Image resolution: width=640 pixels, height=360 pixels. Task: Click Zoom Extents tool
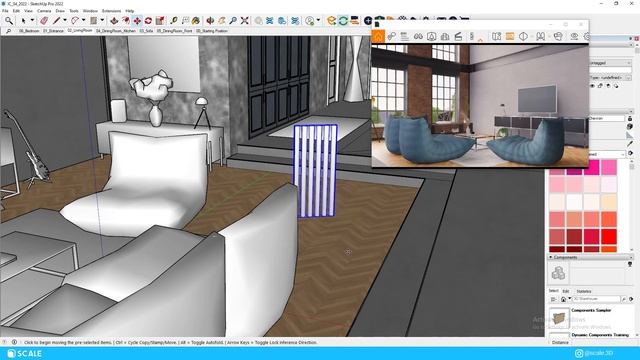(x=244, y=20)
